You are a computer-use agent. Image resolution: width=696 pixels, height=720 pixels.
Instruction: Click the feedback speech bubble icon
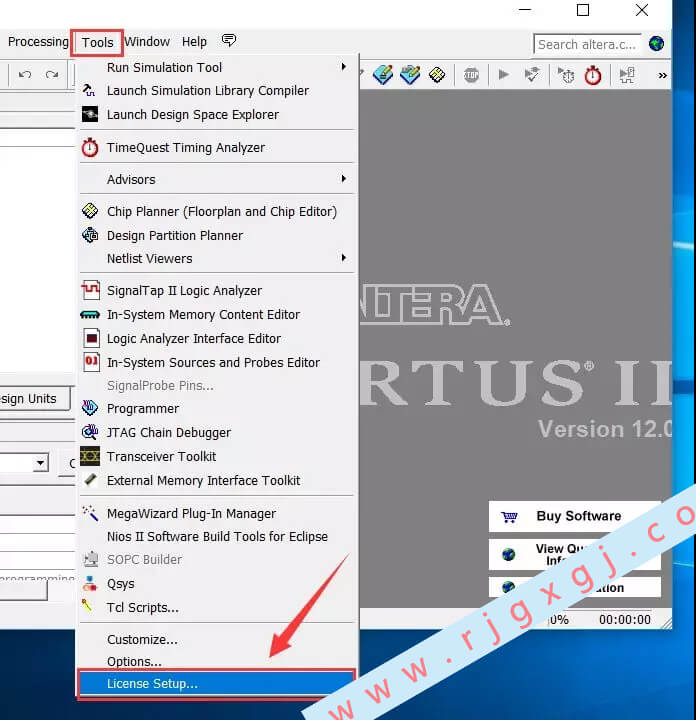[229, 40]
